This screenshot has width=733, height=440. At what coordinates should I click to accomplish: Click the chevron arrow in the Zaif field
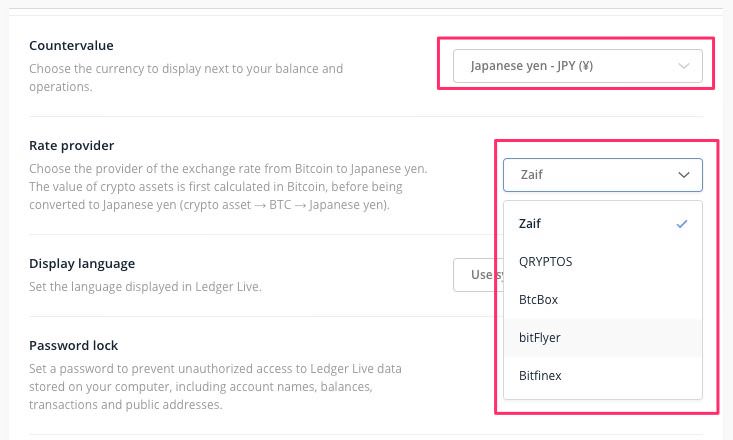(684, 174)
